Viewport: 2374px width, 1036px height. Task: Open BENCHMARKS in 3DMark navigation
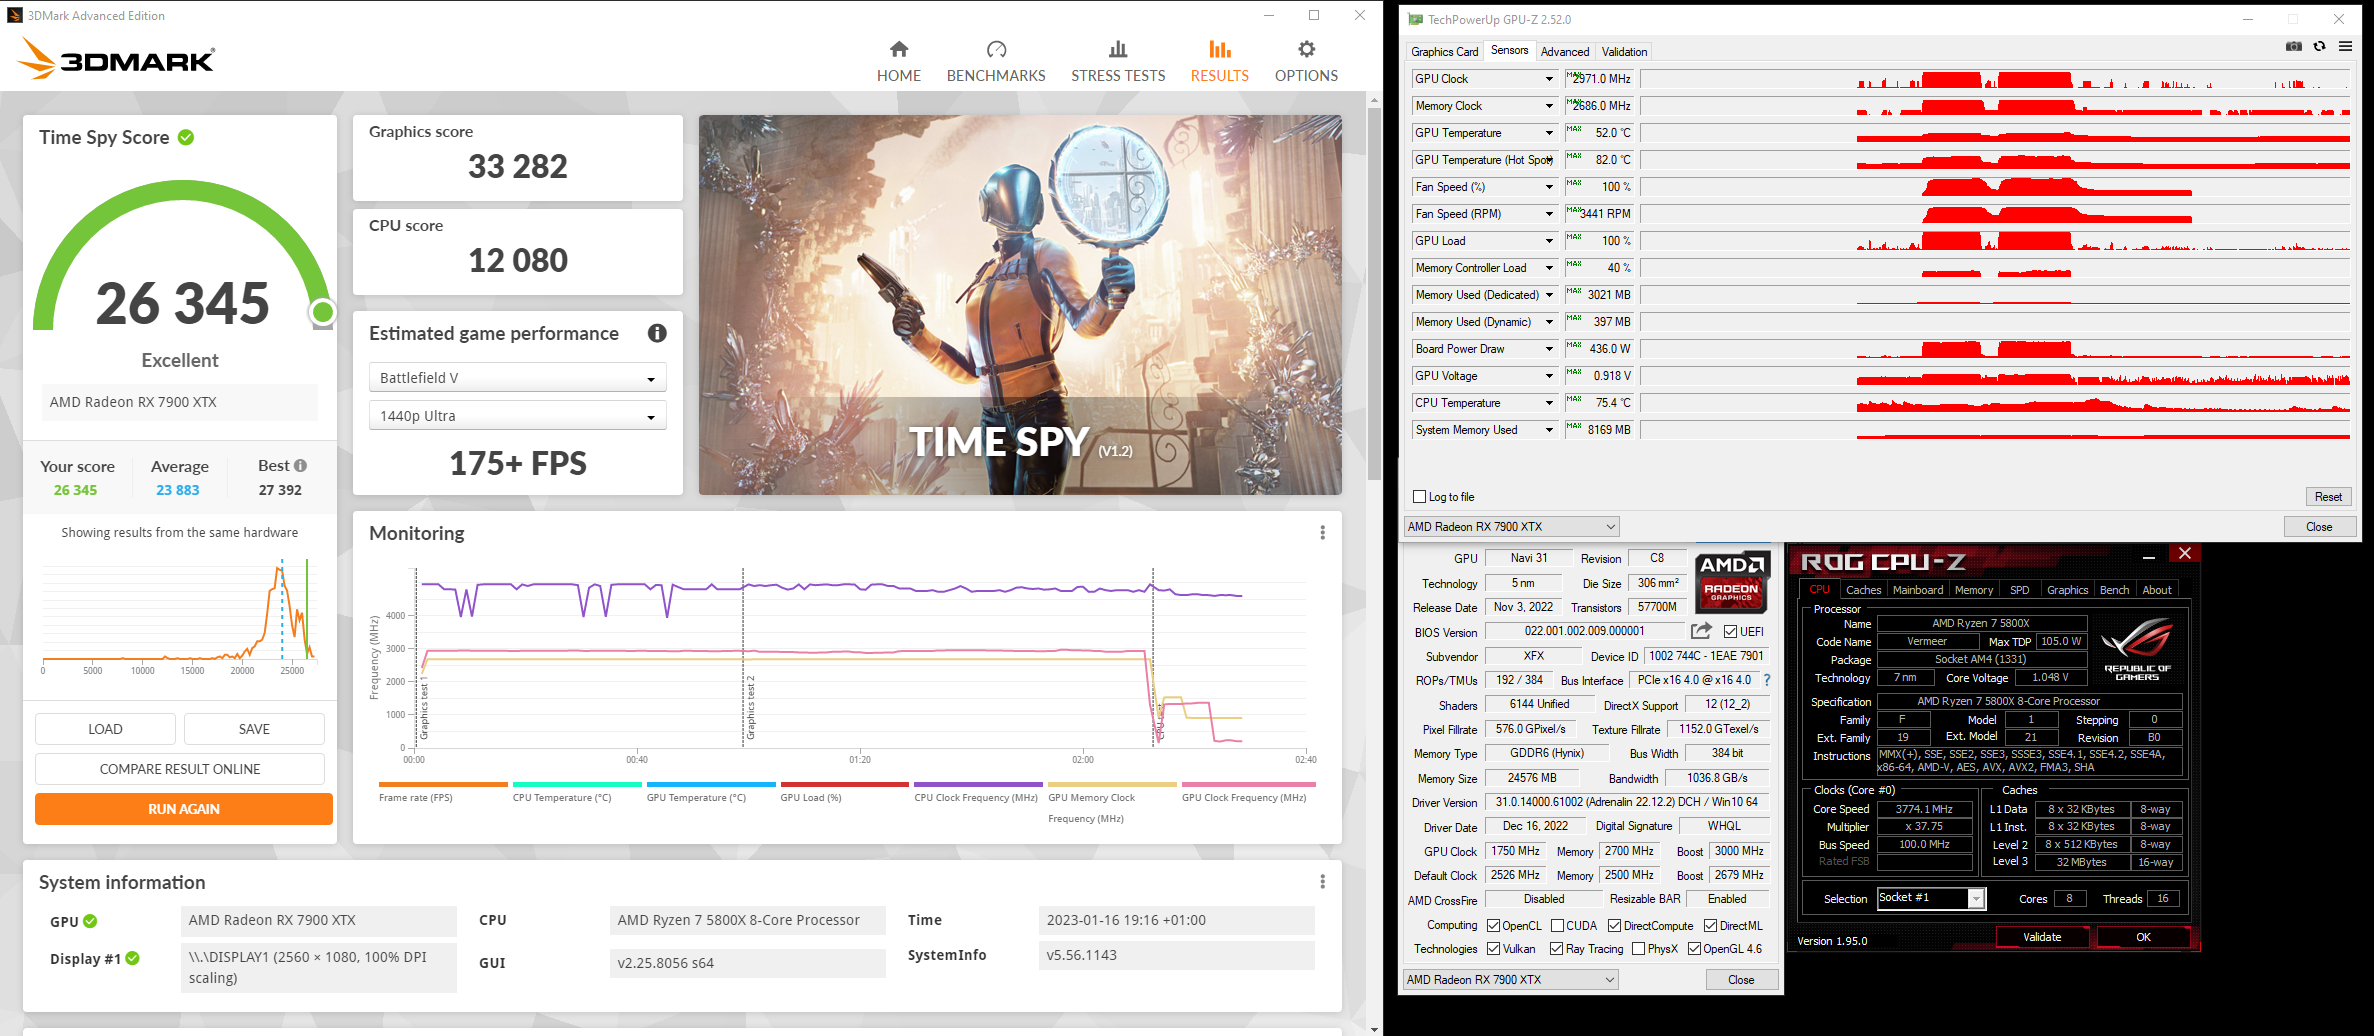pyautogui.click(x=996, y=61)
